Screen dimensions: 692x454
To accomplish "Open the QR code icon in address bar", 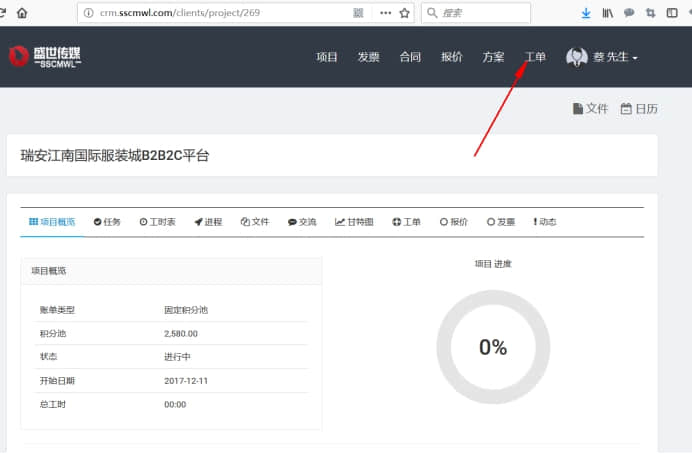I will click(x=358, y=13).
